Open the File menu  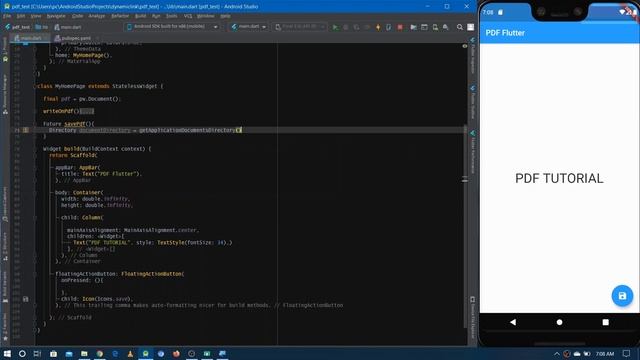(7, 16)
